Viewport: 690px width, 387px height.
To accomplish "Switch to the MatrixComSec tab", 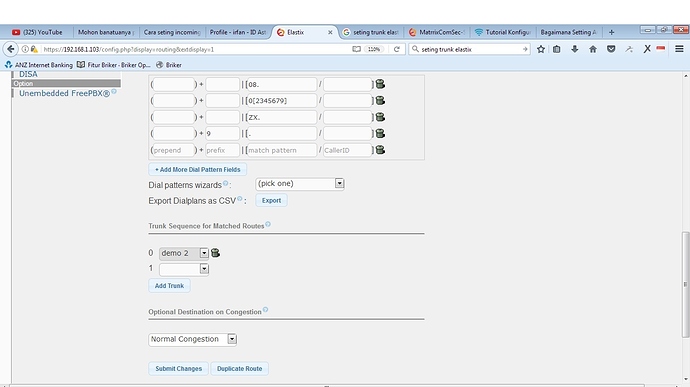I will pyautogui.click(x=437, y=32).
